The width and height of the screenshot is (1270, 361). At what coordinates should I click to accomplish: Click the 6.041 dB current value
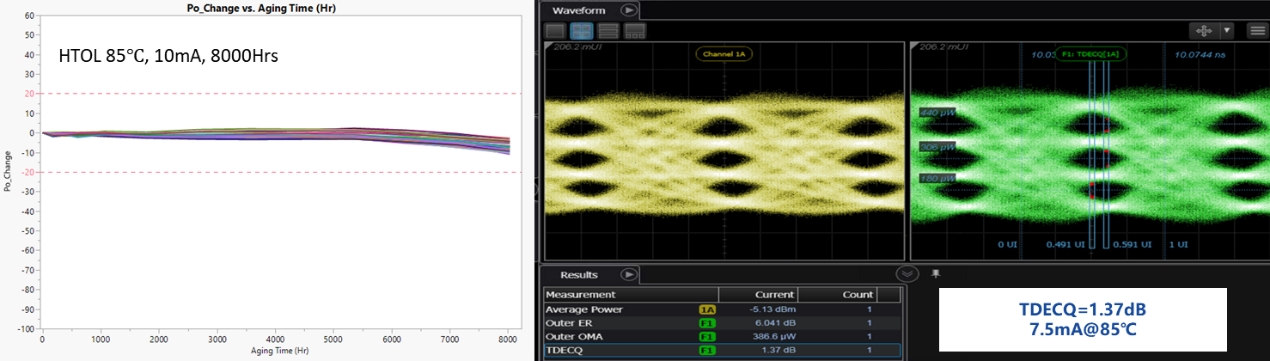(776, 323)
